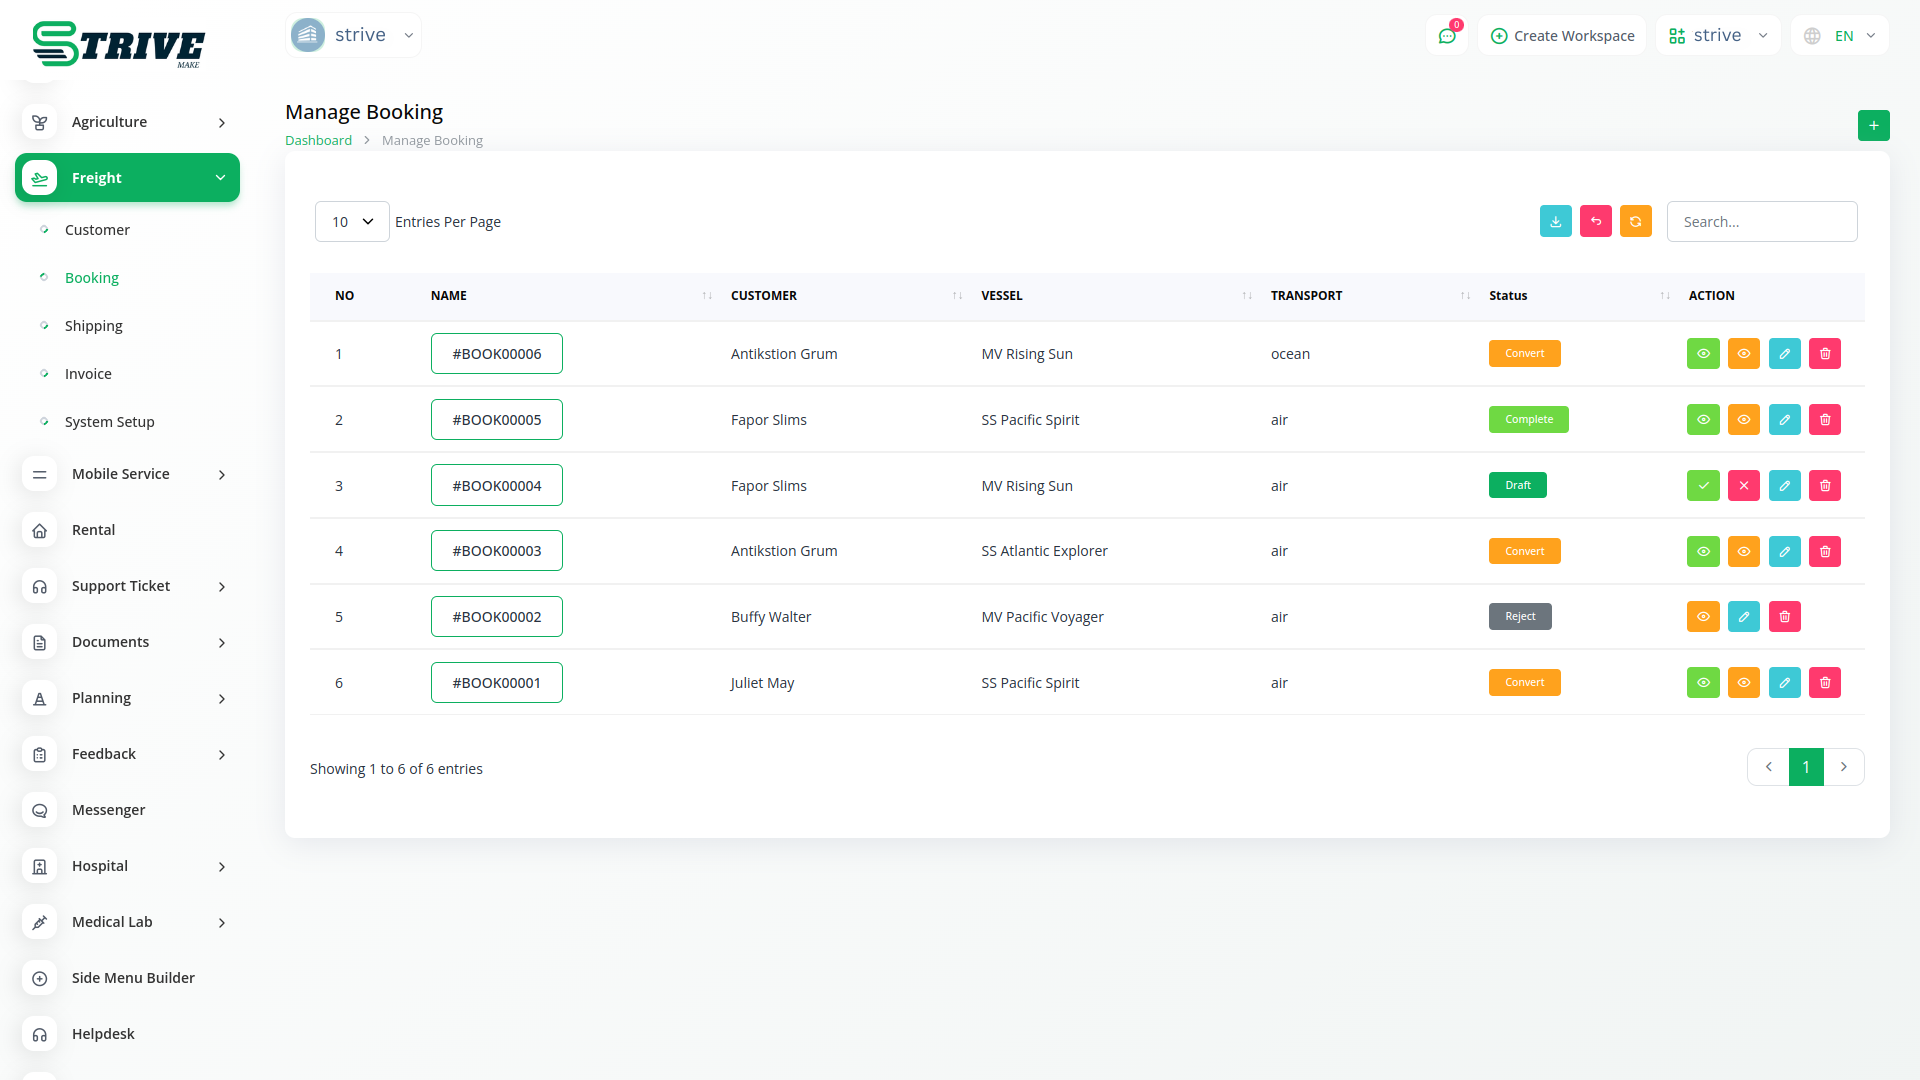Open the entries per page dropdown
The image size is (1920, 1080).
[352, 222]
